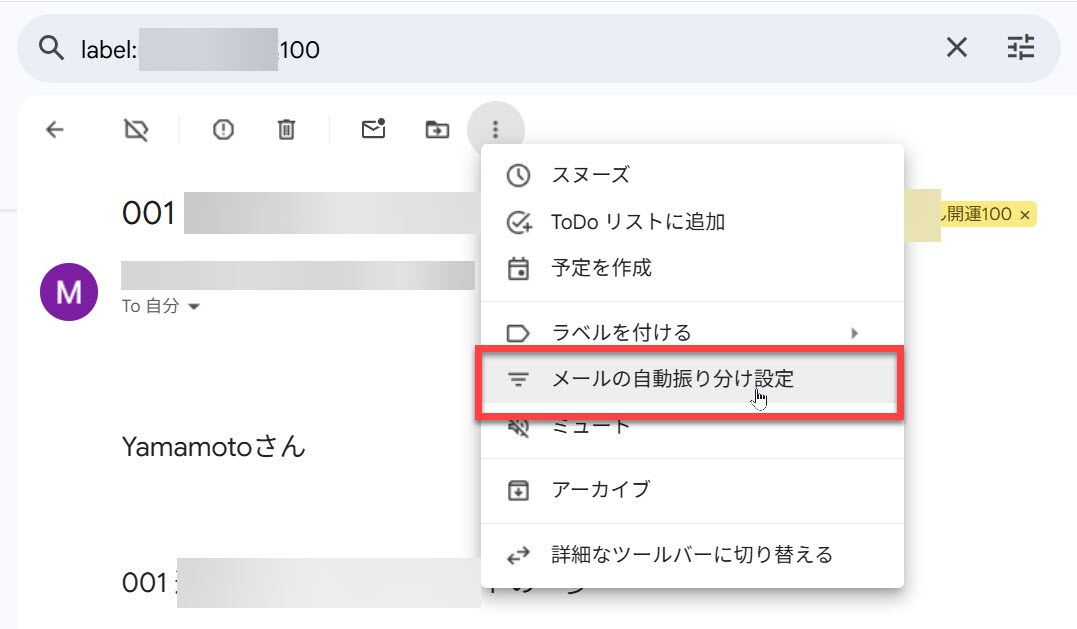Image resolution: width=1077 pixels, height=629 pixels.
Task: Click the remove label icon in toolbar
Action: [x=135, y=129]
